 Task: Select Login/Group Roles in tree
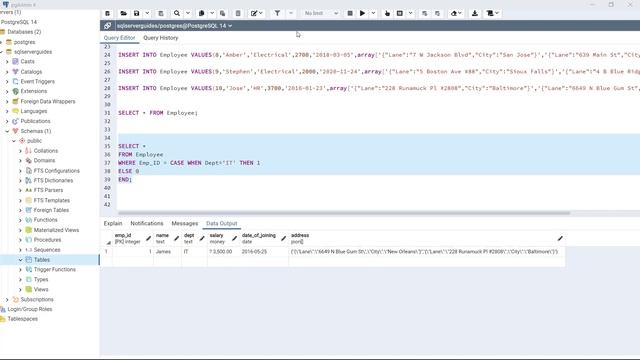pyautogui.click(x=30, y=309)
